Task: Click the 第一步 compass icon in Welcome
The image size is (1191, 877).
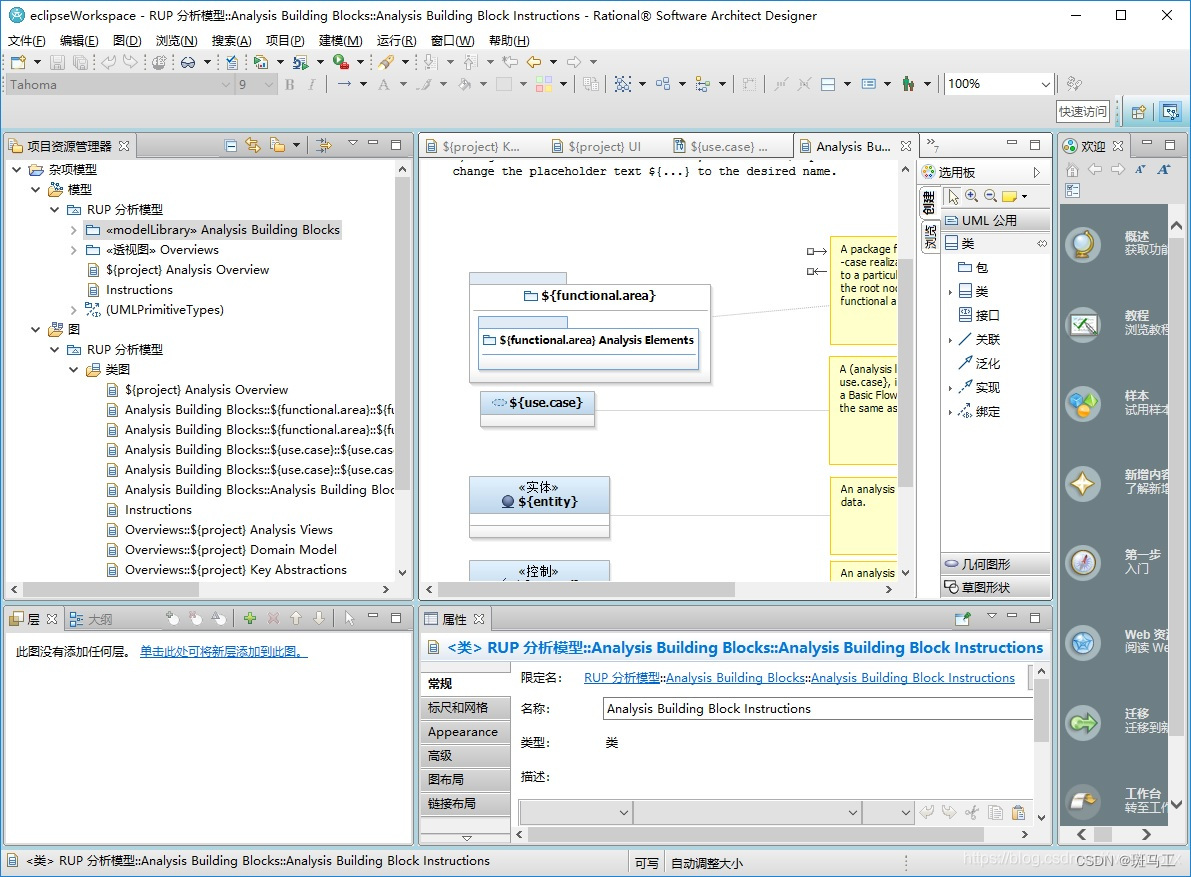Action: (1083, 563)
